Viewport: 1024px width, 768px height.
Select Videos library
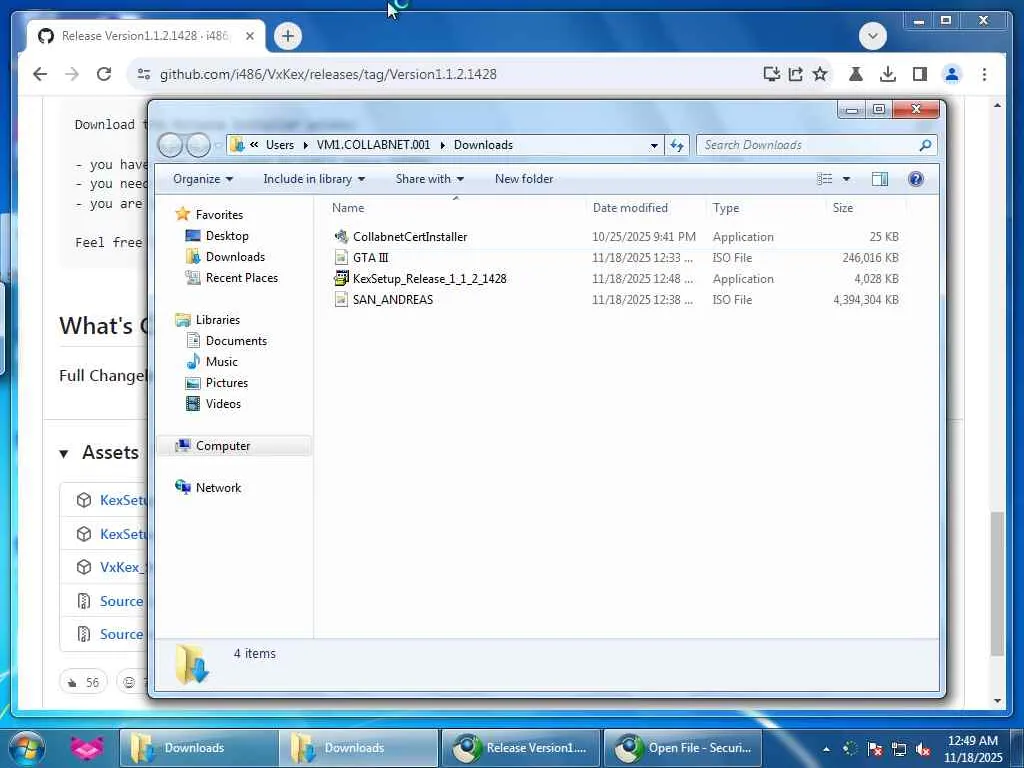point(223,404)
